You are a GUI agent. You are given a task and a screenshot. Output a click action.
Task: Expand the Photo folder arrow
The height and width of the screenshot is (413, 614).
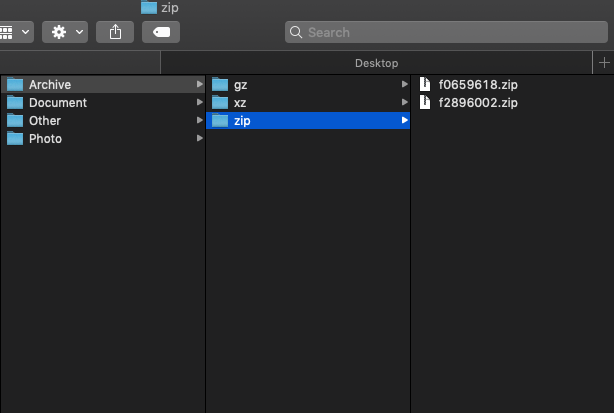[200, 138]
